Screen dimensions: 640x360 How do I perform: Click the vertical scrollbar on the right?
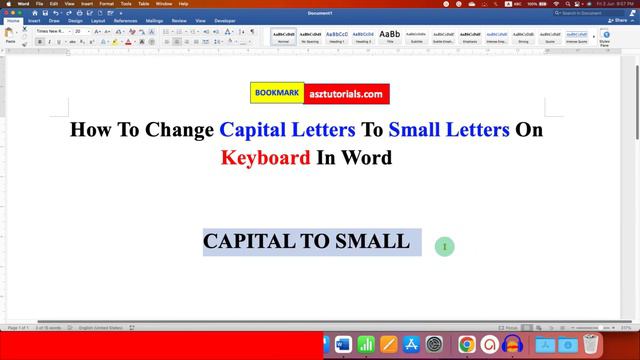click(637, 102)
